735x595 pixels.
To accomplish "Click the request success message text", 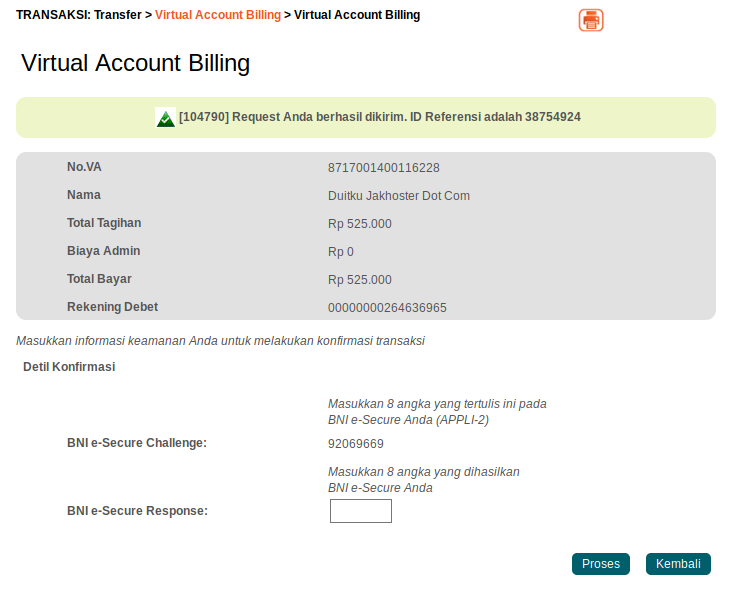I will pyautogui.click(x=380, y=117).
